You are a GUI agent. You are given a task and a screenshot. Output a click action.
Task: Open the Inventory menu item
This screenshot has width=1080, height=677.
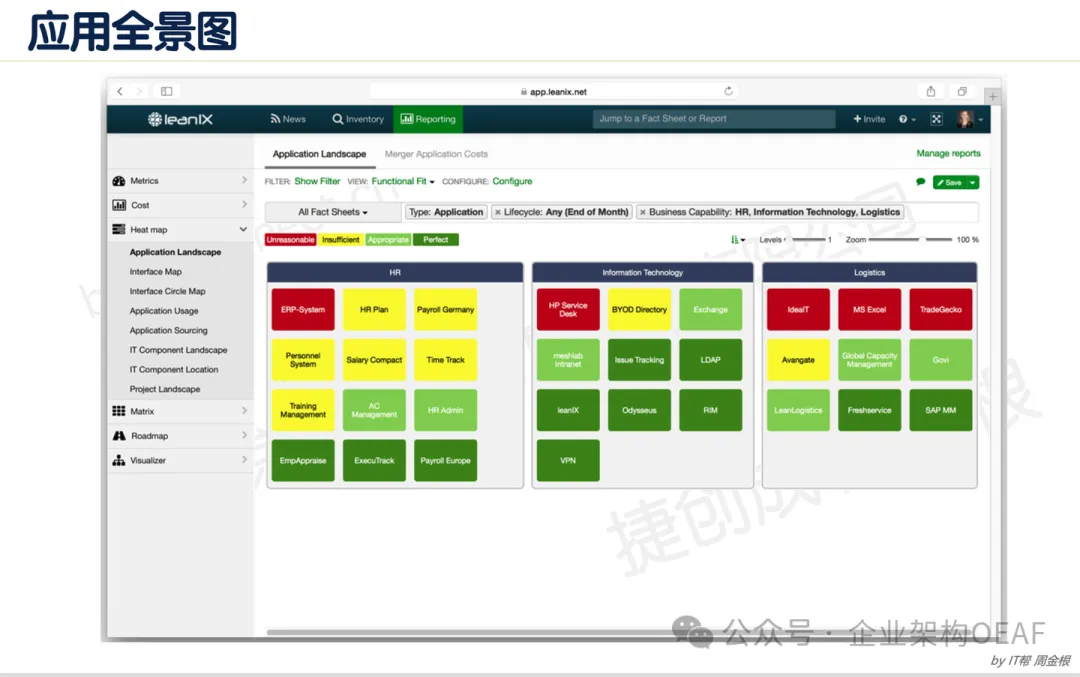click(358, 119)
